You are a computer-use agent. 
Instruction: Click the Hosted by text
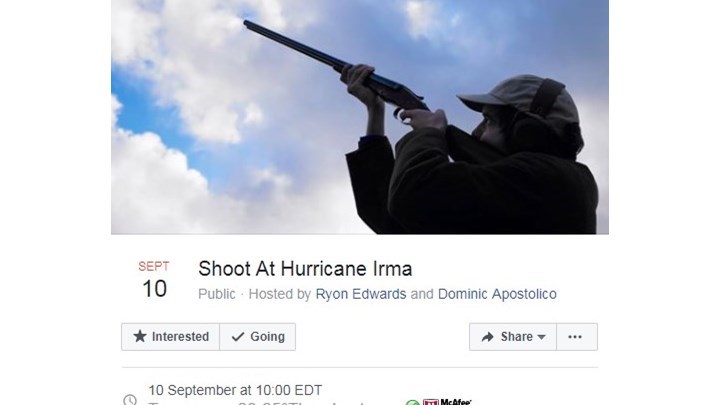click(280, 294)
